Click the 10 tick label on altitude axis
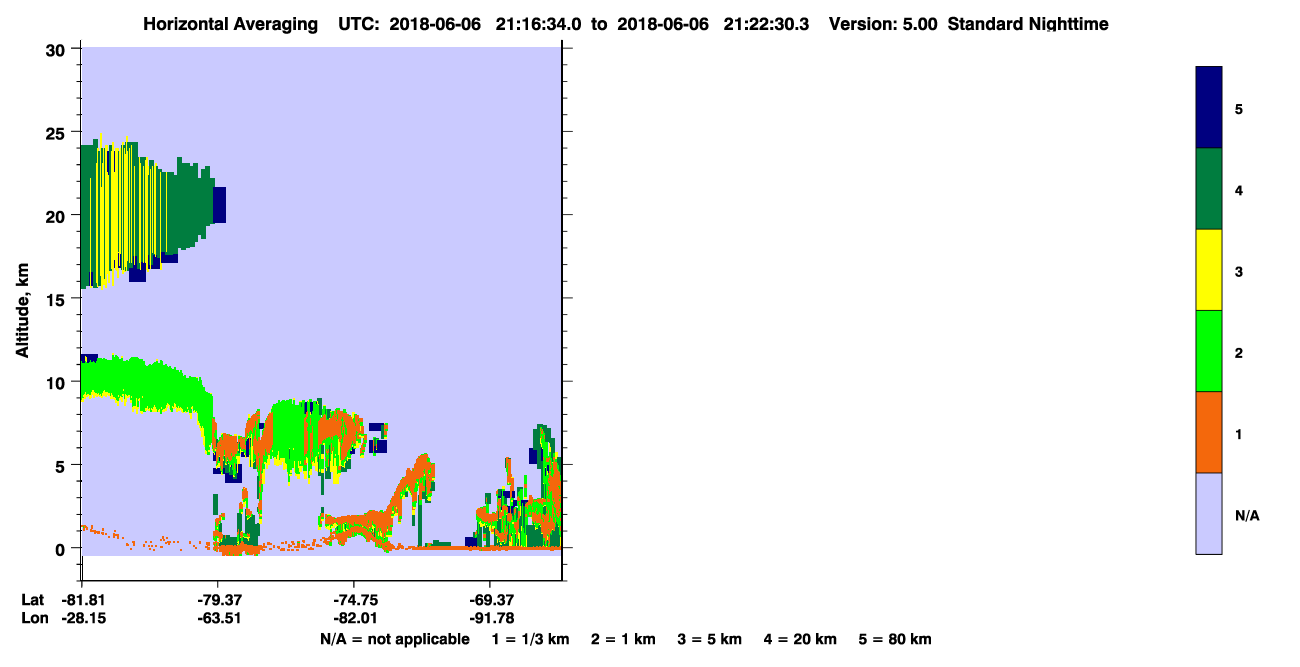The image size is (1300, 667). 57,382
